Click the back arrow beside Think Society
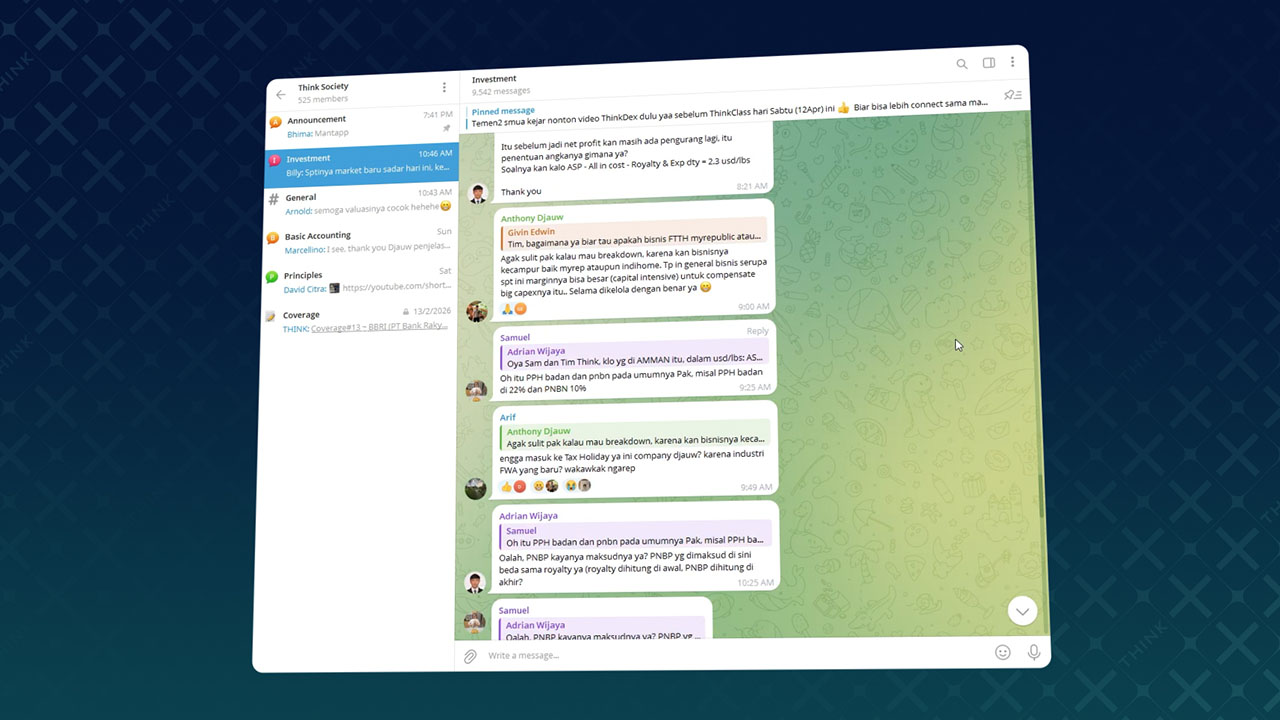The width and height of the screenshot is (1280, 720). pyautogui.click(x=280, y=95)
